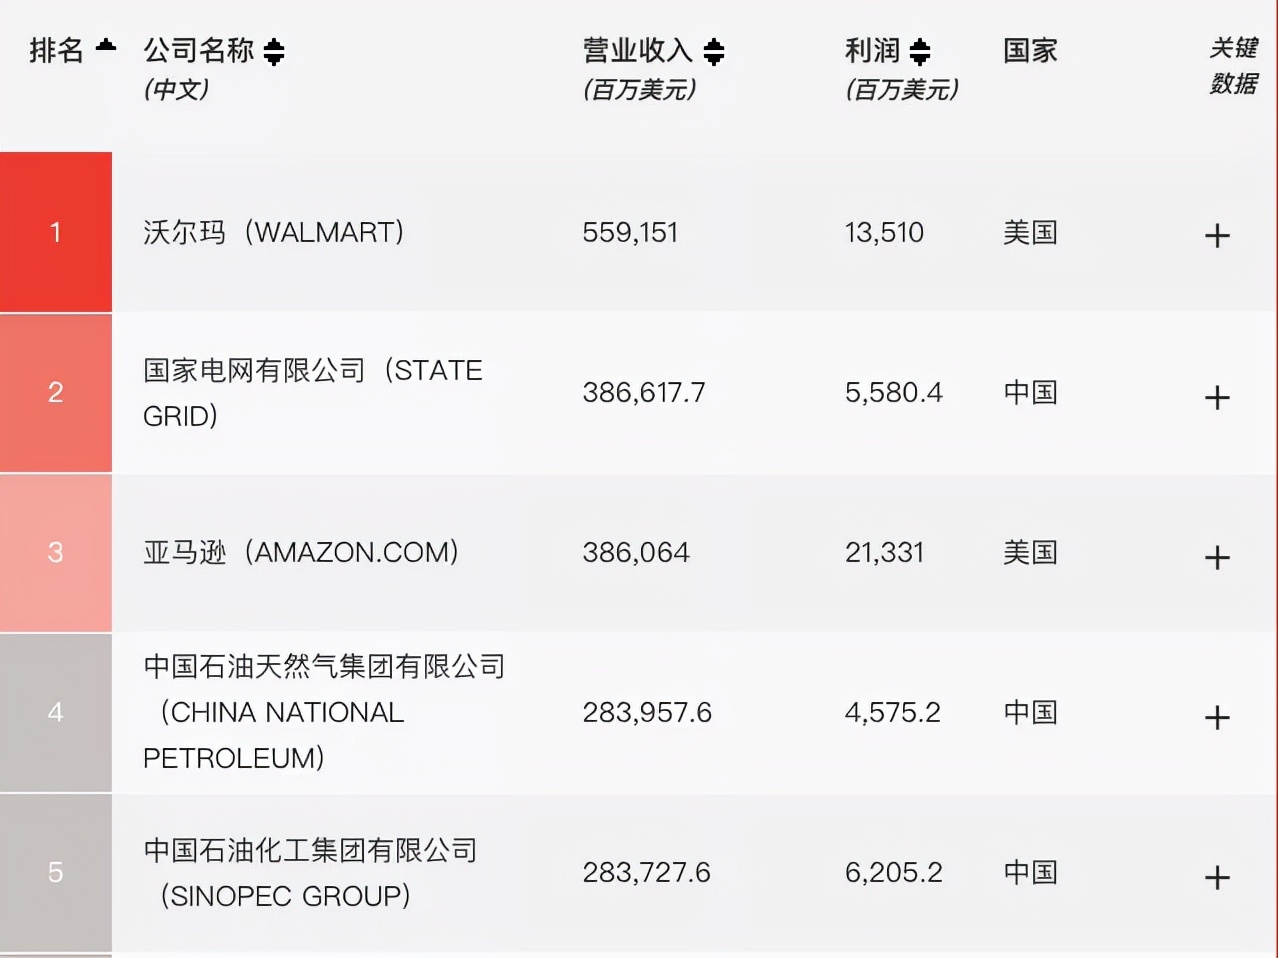Open the 亚马逊 (AMAZON.COM) company entry
This screenshot has height=958, width=1278.
coord(302,552)
